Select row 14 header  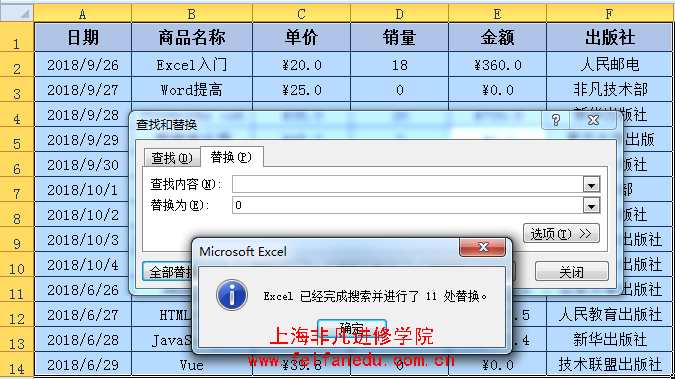pos(17,365)
